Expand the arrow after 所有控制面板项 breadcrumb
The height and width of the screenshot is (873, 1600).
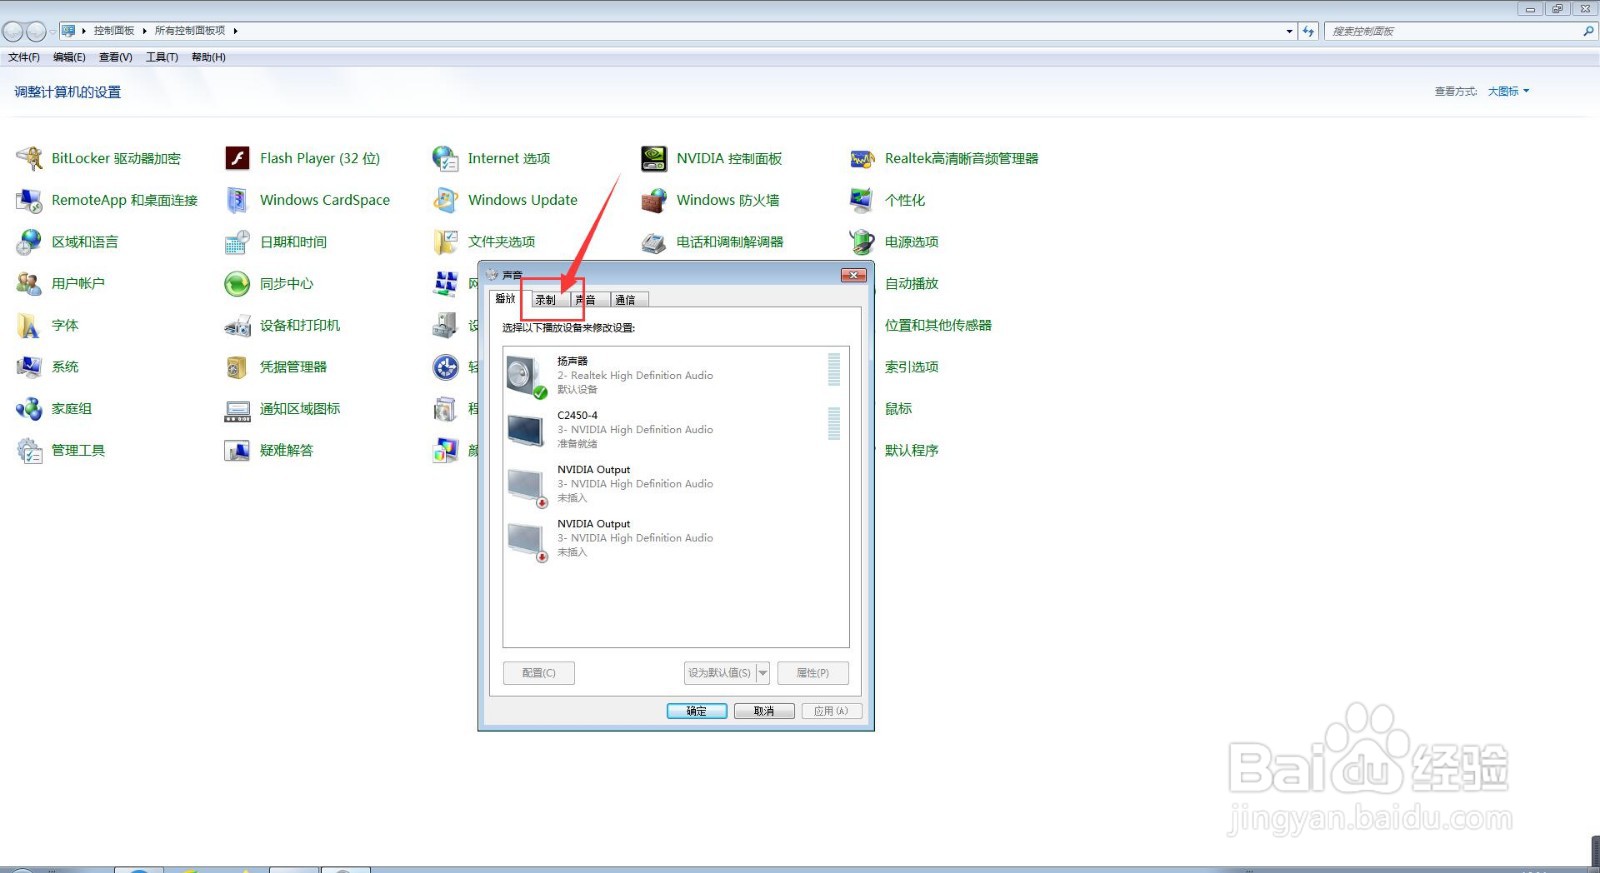click(x=236, y=31)
